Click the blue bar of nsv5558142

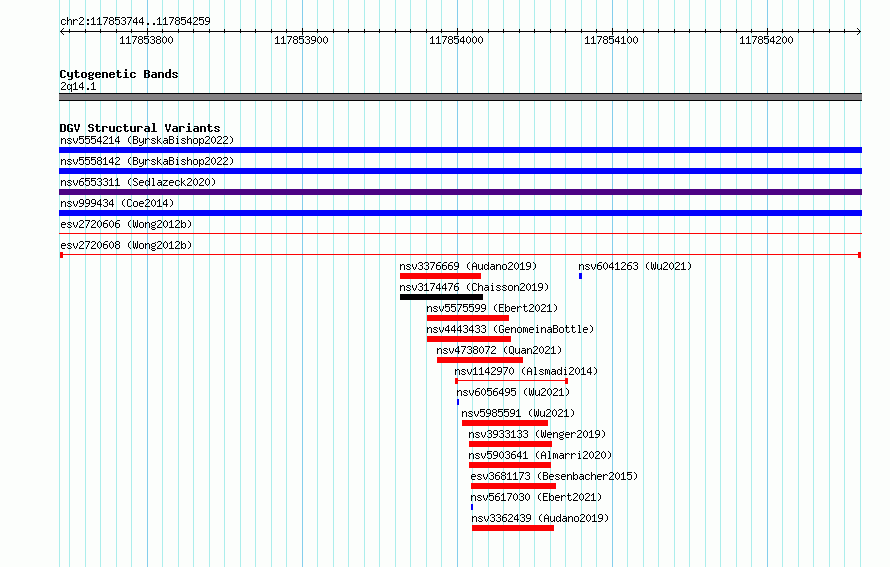460,171
